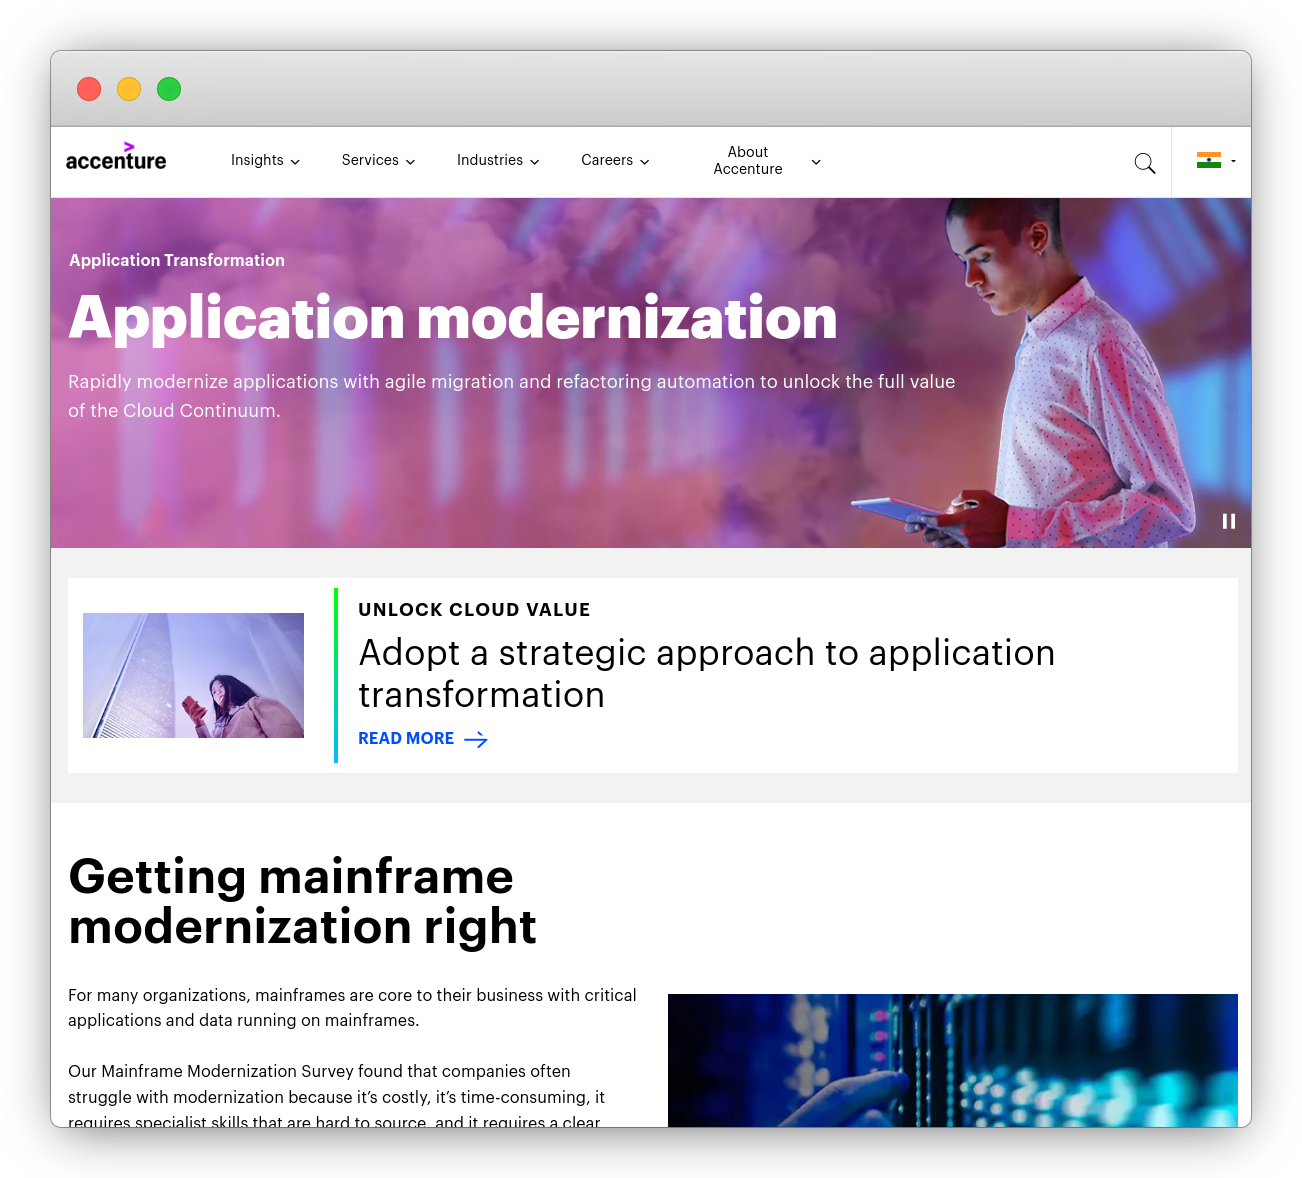Expand the Insights chevron
1302x1178 pixels.
tap(295, 162)
